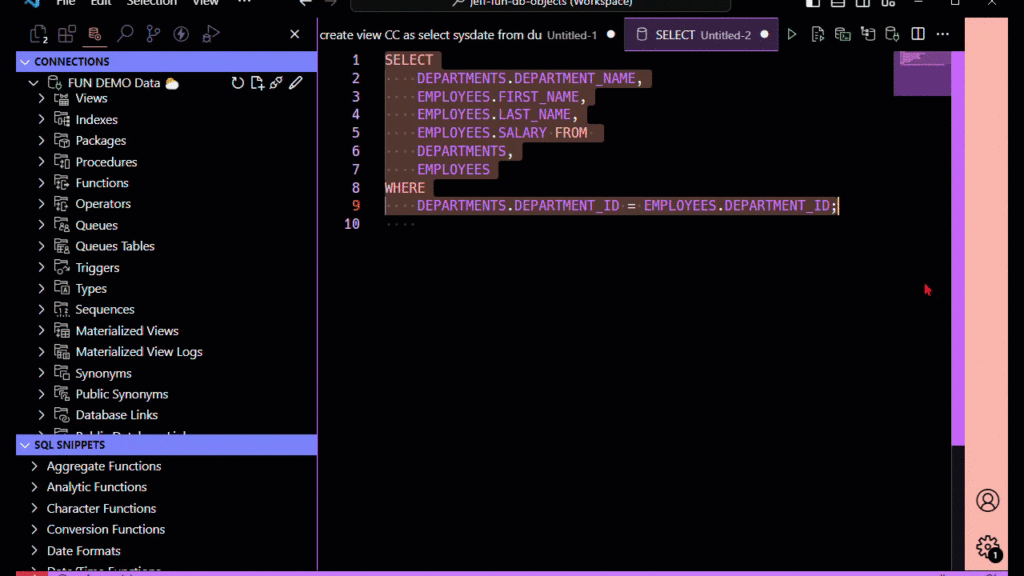The width and height of the screenshot is (1024, 576).
Task: Open the editor more actions ellipsis
Action: [942, 33]
